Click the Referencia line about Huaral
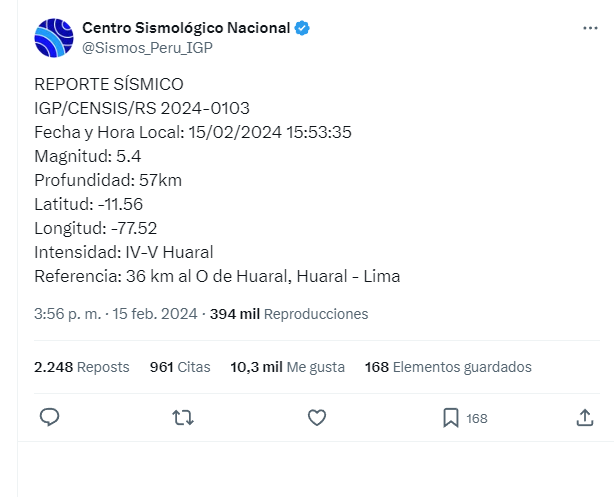614x497 pixels. click(x=217, y=276)
